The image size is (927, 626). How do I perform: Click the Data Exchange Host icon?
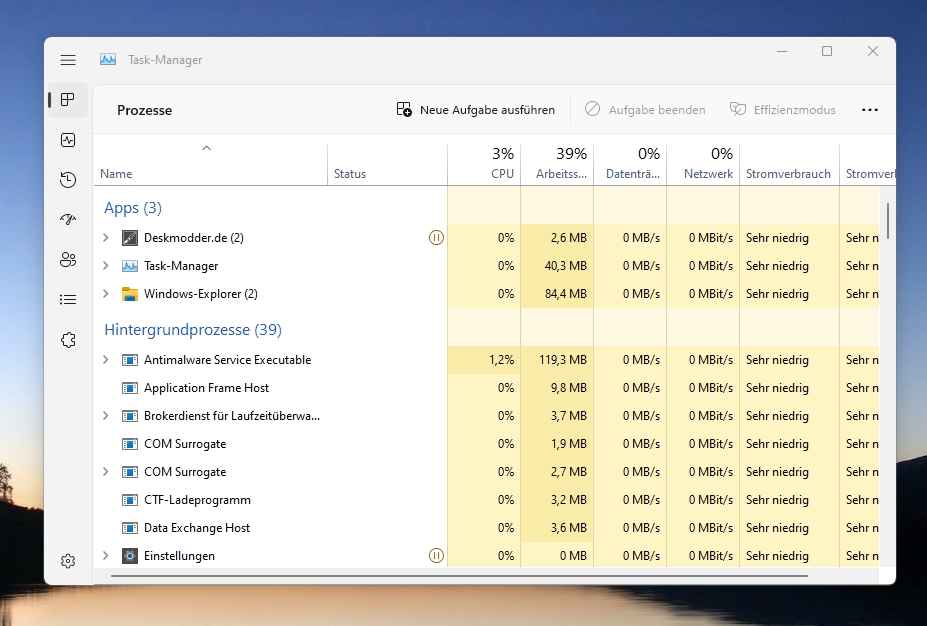point(129,528)
